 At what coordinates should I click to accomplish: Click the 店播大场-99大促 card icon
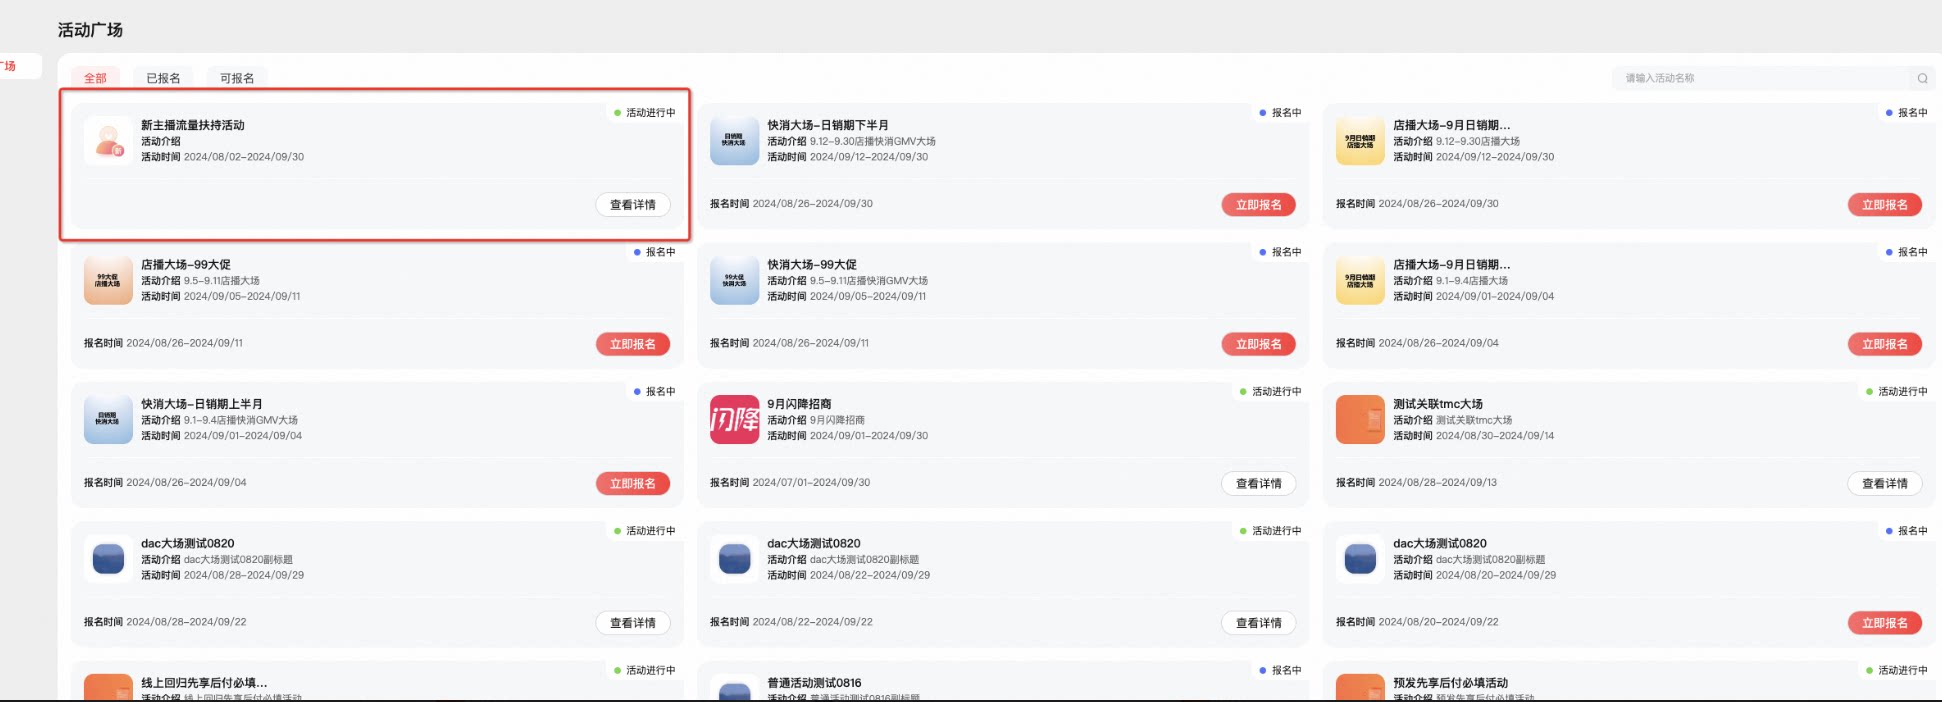click(108, 280)
